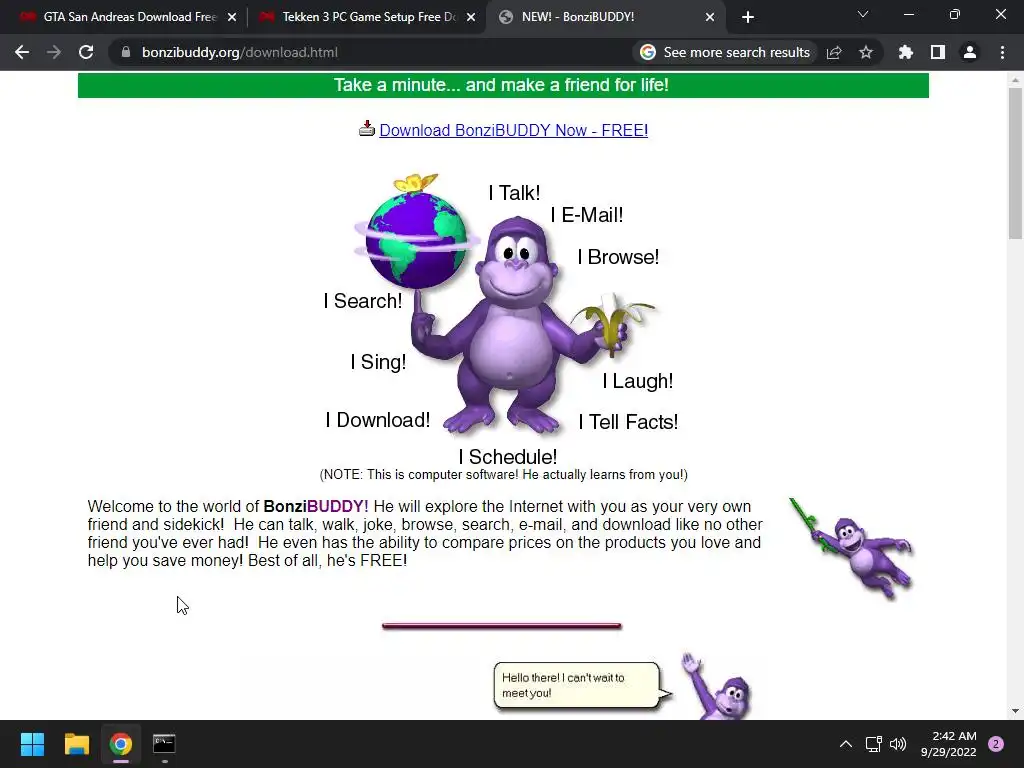Click the browser forward arrow

point(54,52)
